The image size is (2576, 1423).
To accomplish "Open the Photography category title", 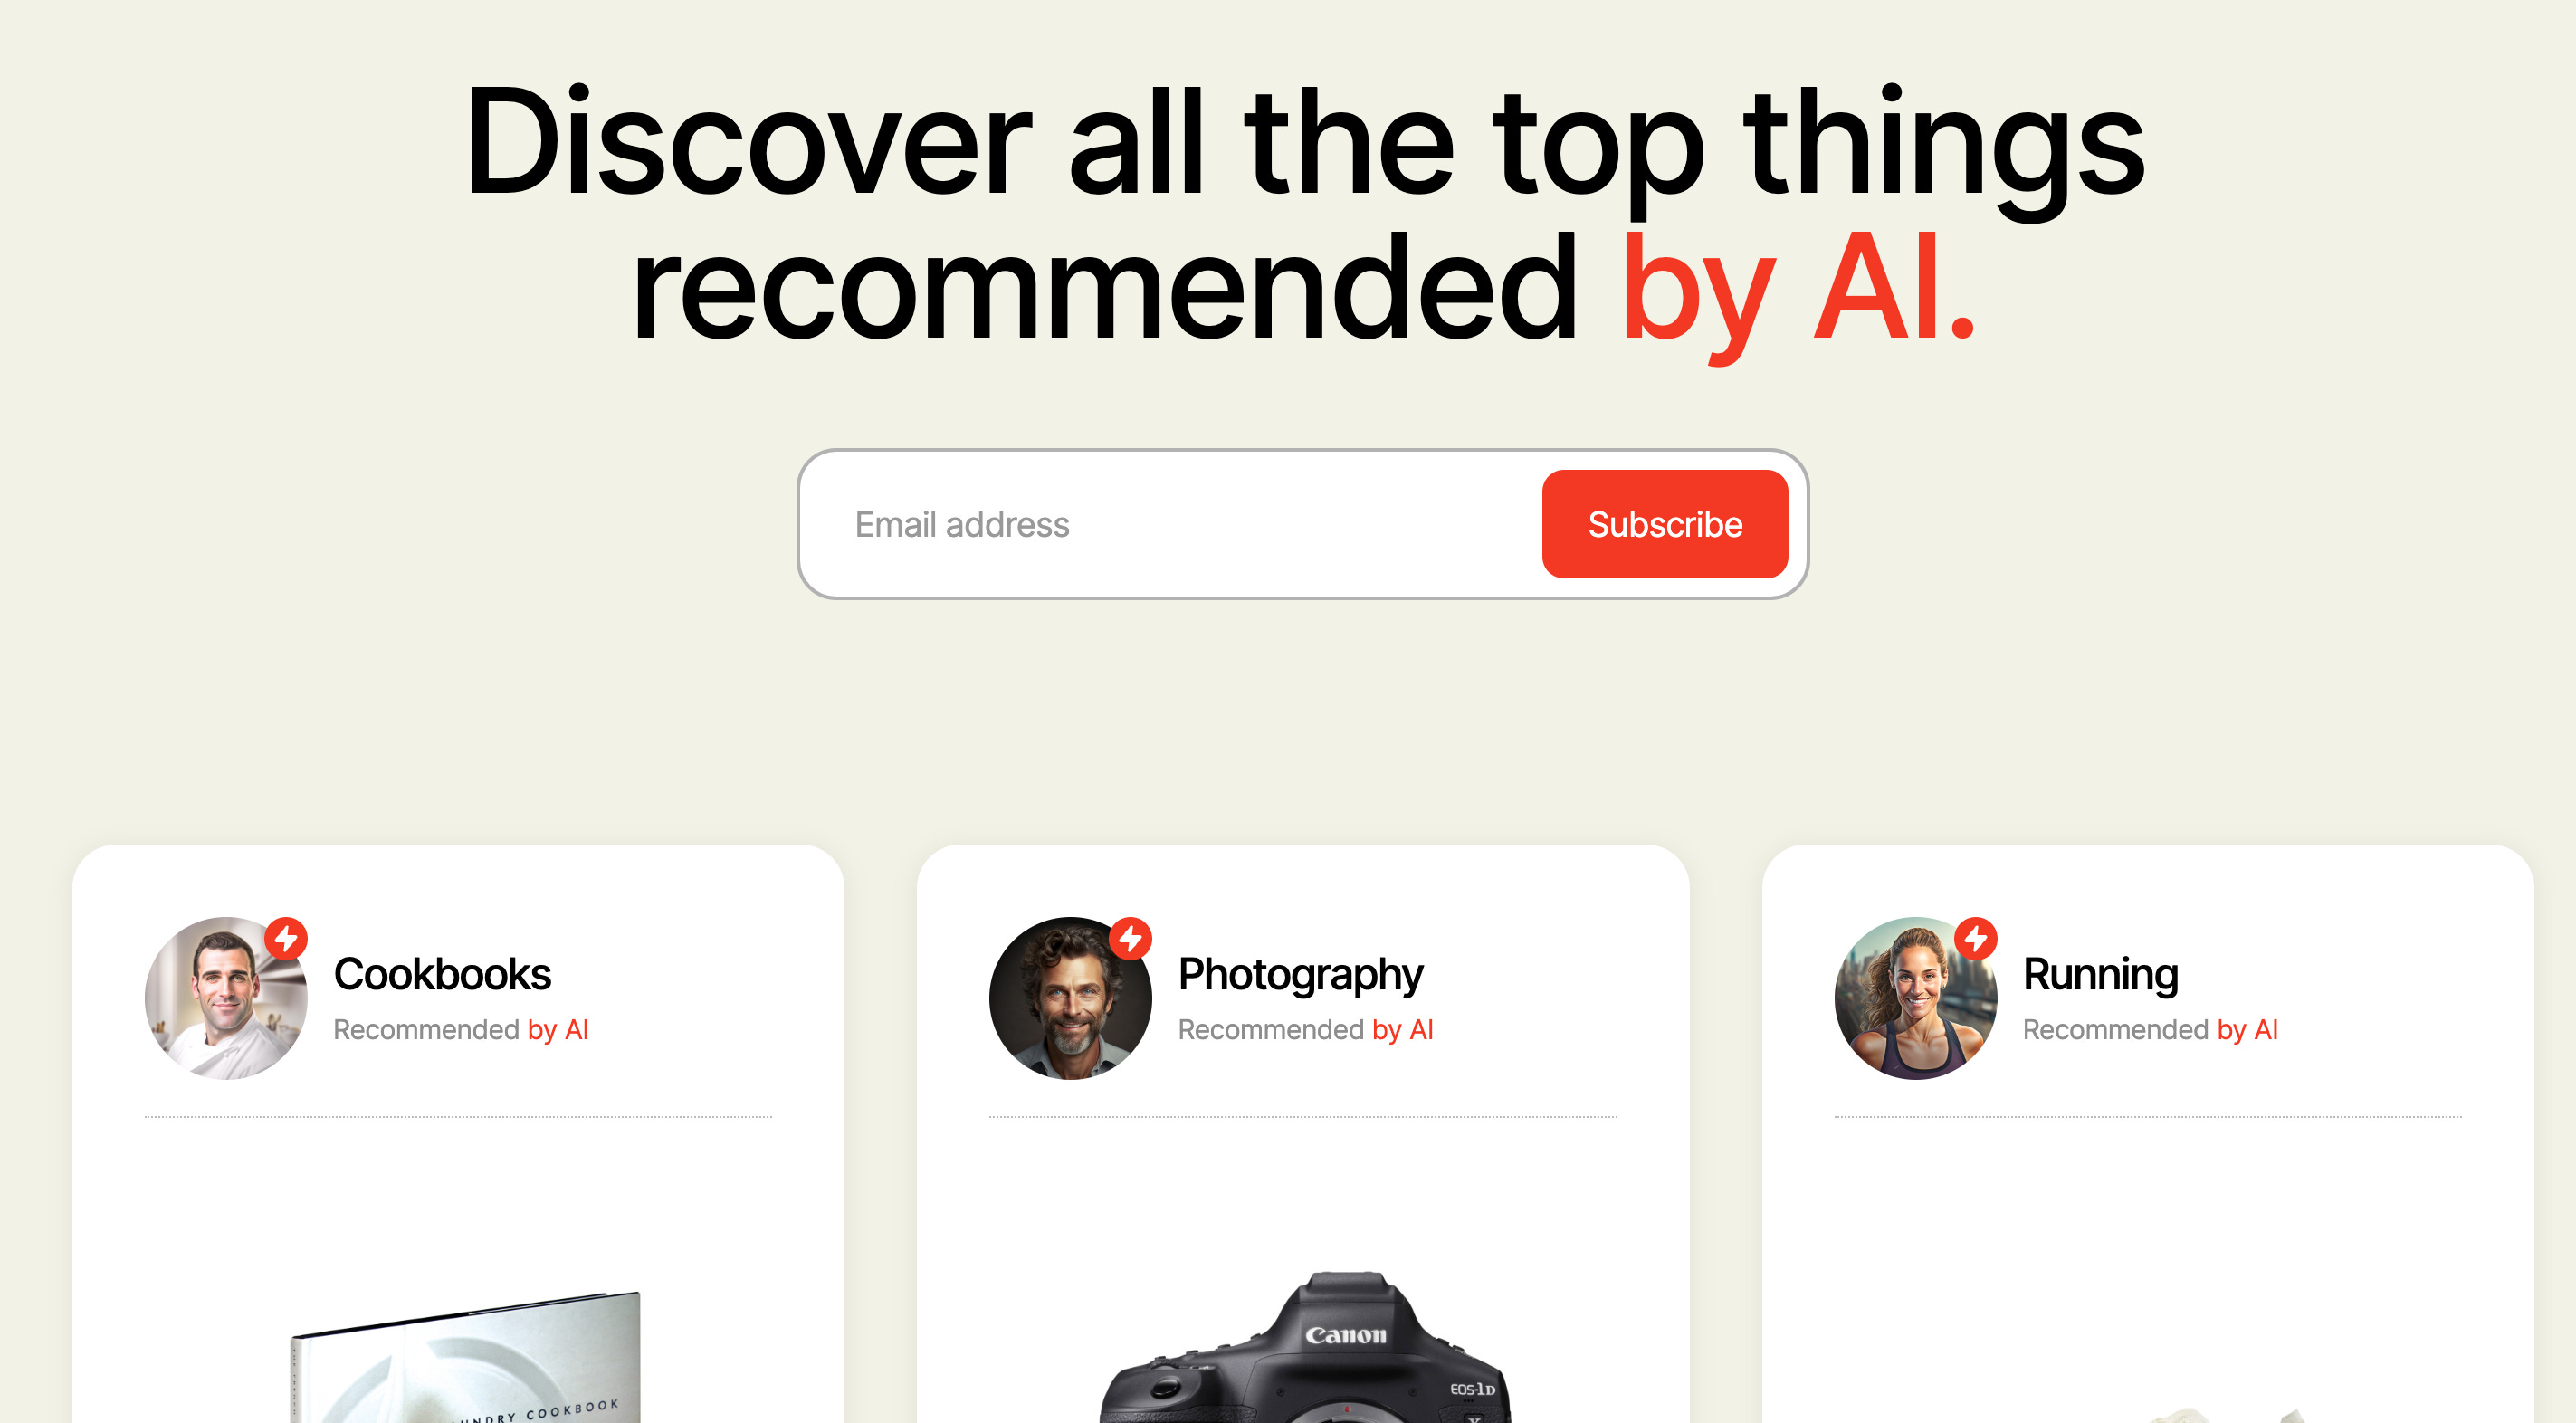I will coord(1300,975).
